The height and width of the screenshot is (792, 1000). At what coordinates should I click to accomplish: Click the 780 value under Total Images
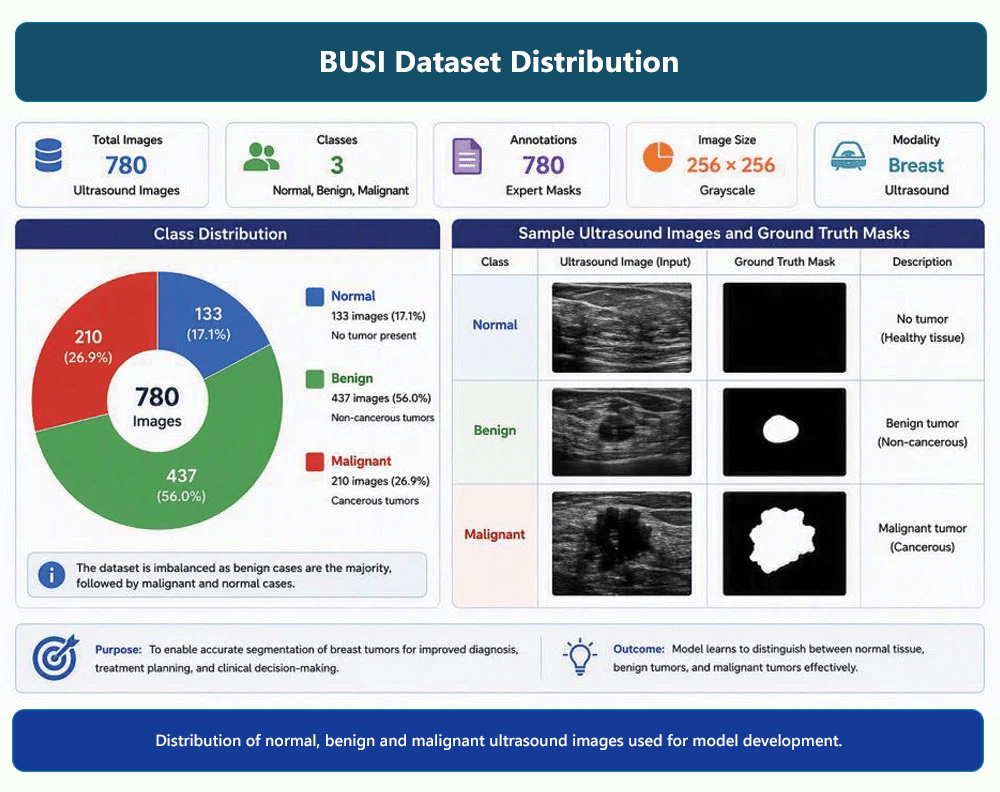[x=126, y=166]
